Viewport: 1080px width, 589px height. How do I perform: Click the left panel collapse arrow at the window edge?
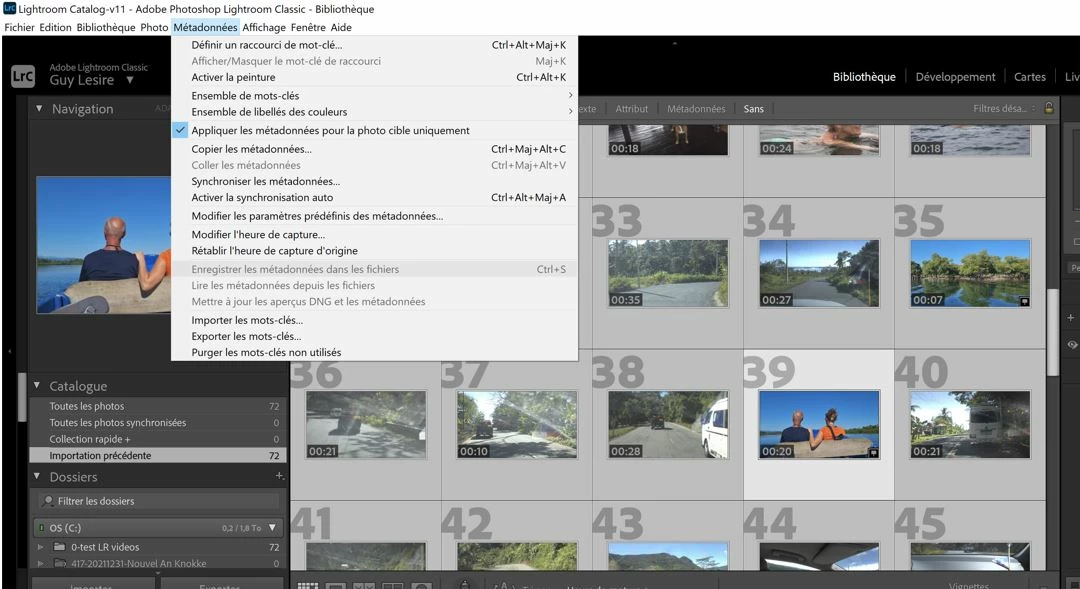[x=10, y=351]
